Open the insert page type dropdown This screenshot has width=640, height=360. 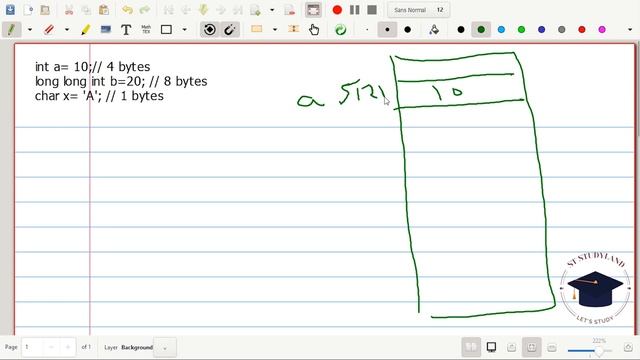tap(272, 10)
